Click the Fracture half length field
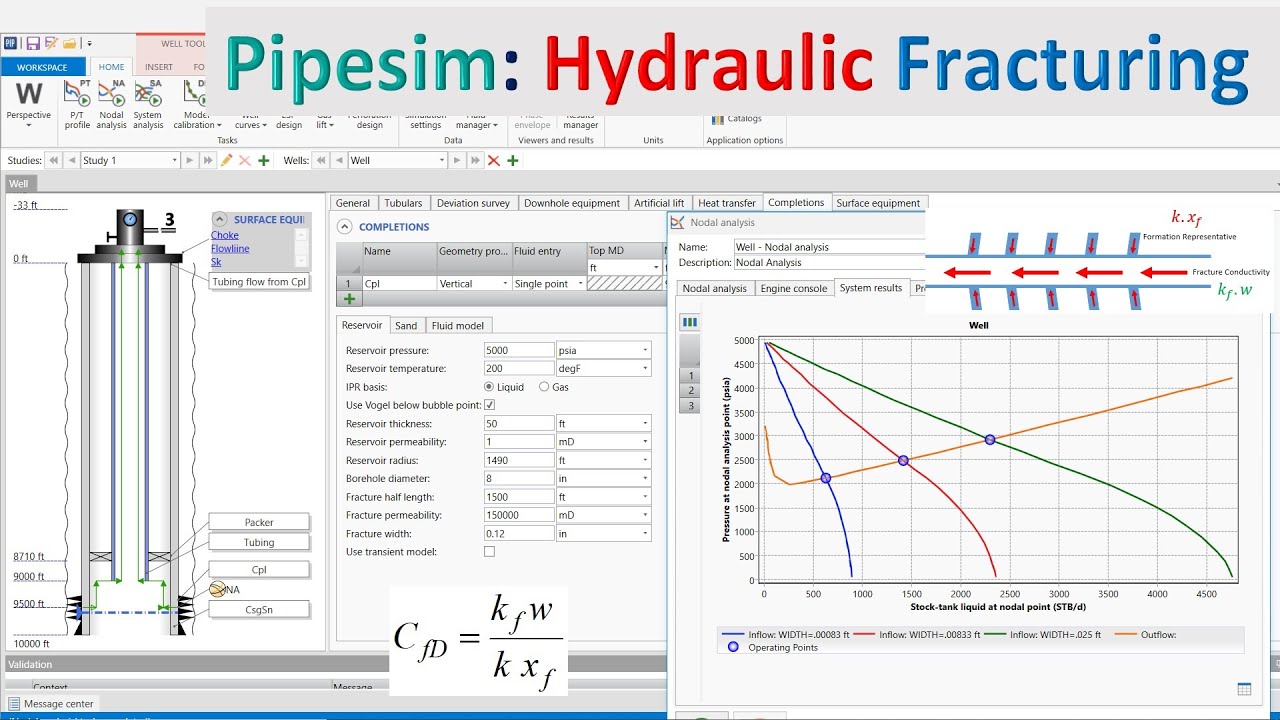This screenshot has height=720, width=1280. pos(518,497)
